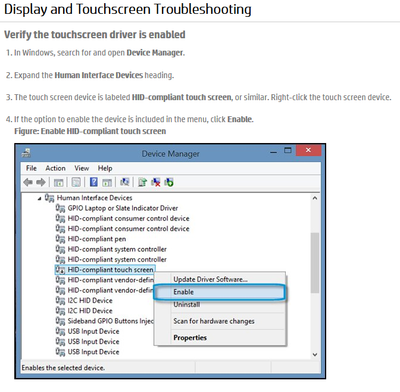Close the Device Manager window
The width and height of the screenshot is (400, 392).
[308, 150]
